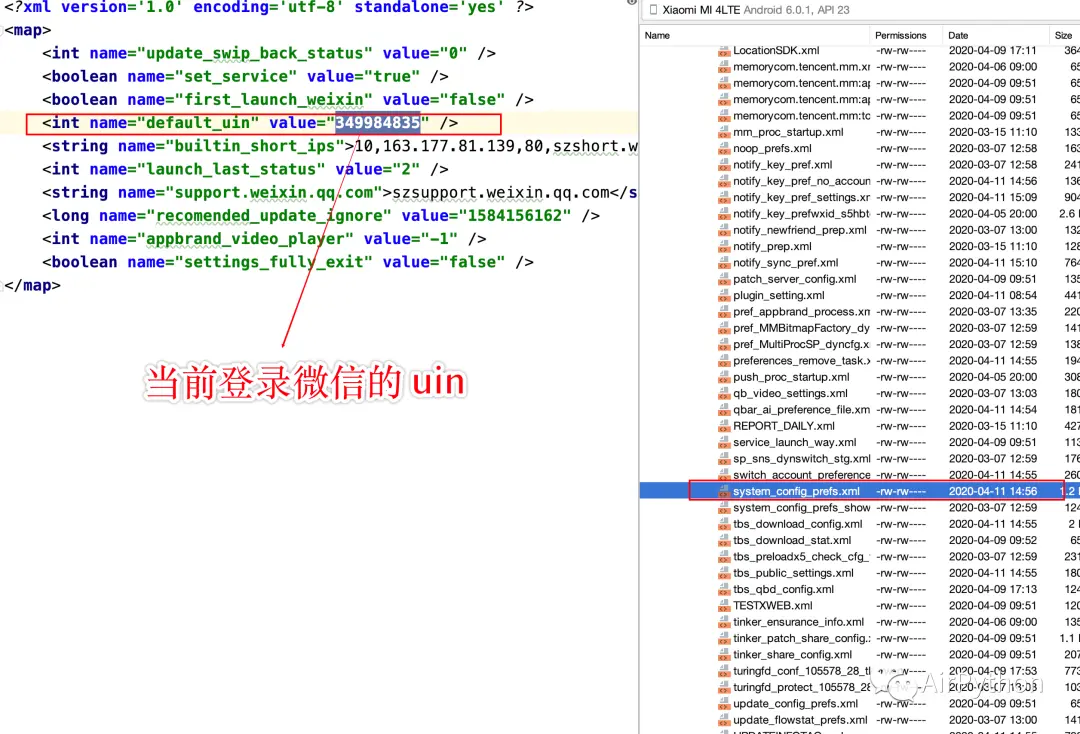The height and width of the screenshot is (734, 1080).
Task: Select system_config_prefs_show file row
Action: tap(860, 507)
